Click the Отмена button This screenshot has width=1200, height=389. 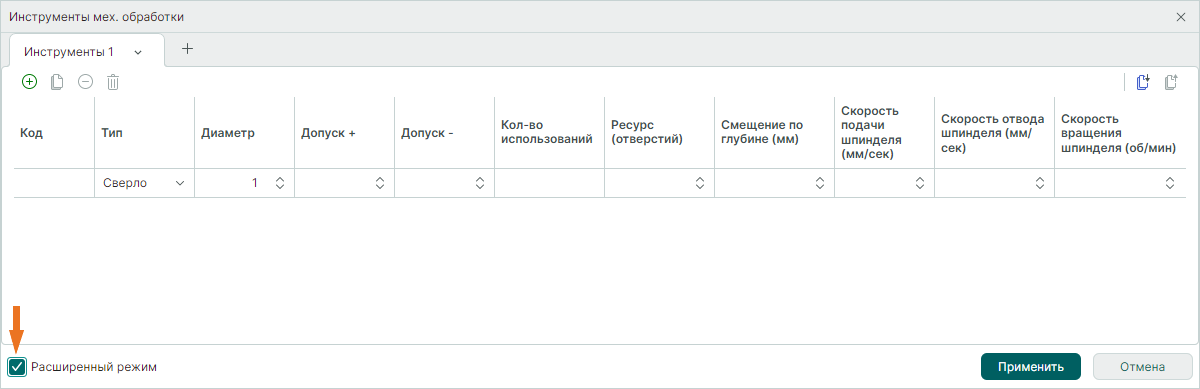click(x=1143, y=367)
